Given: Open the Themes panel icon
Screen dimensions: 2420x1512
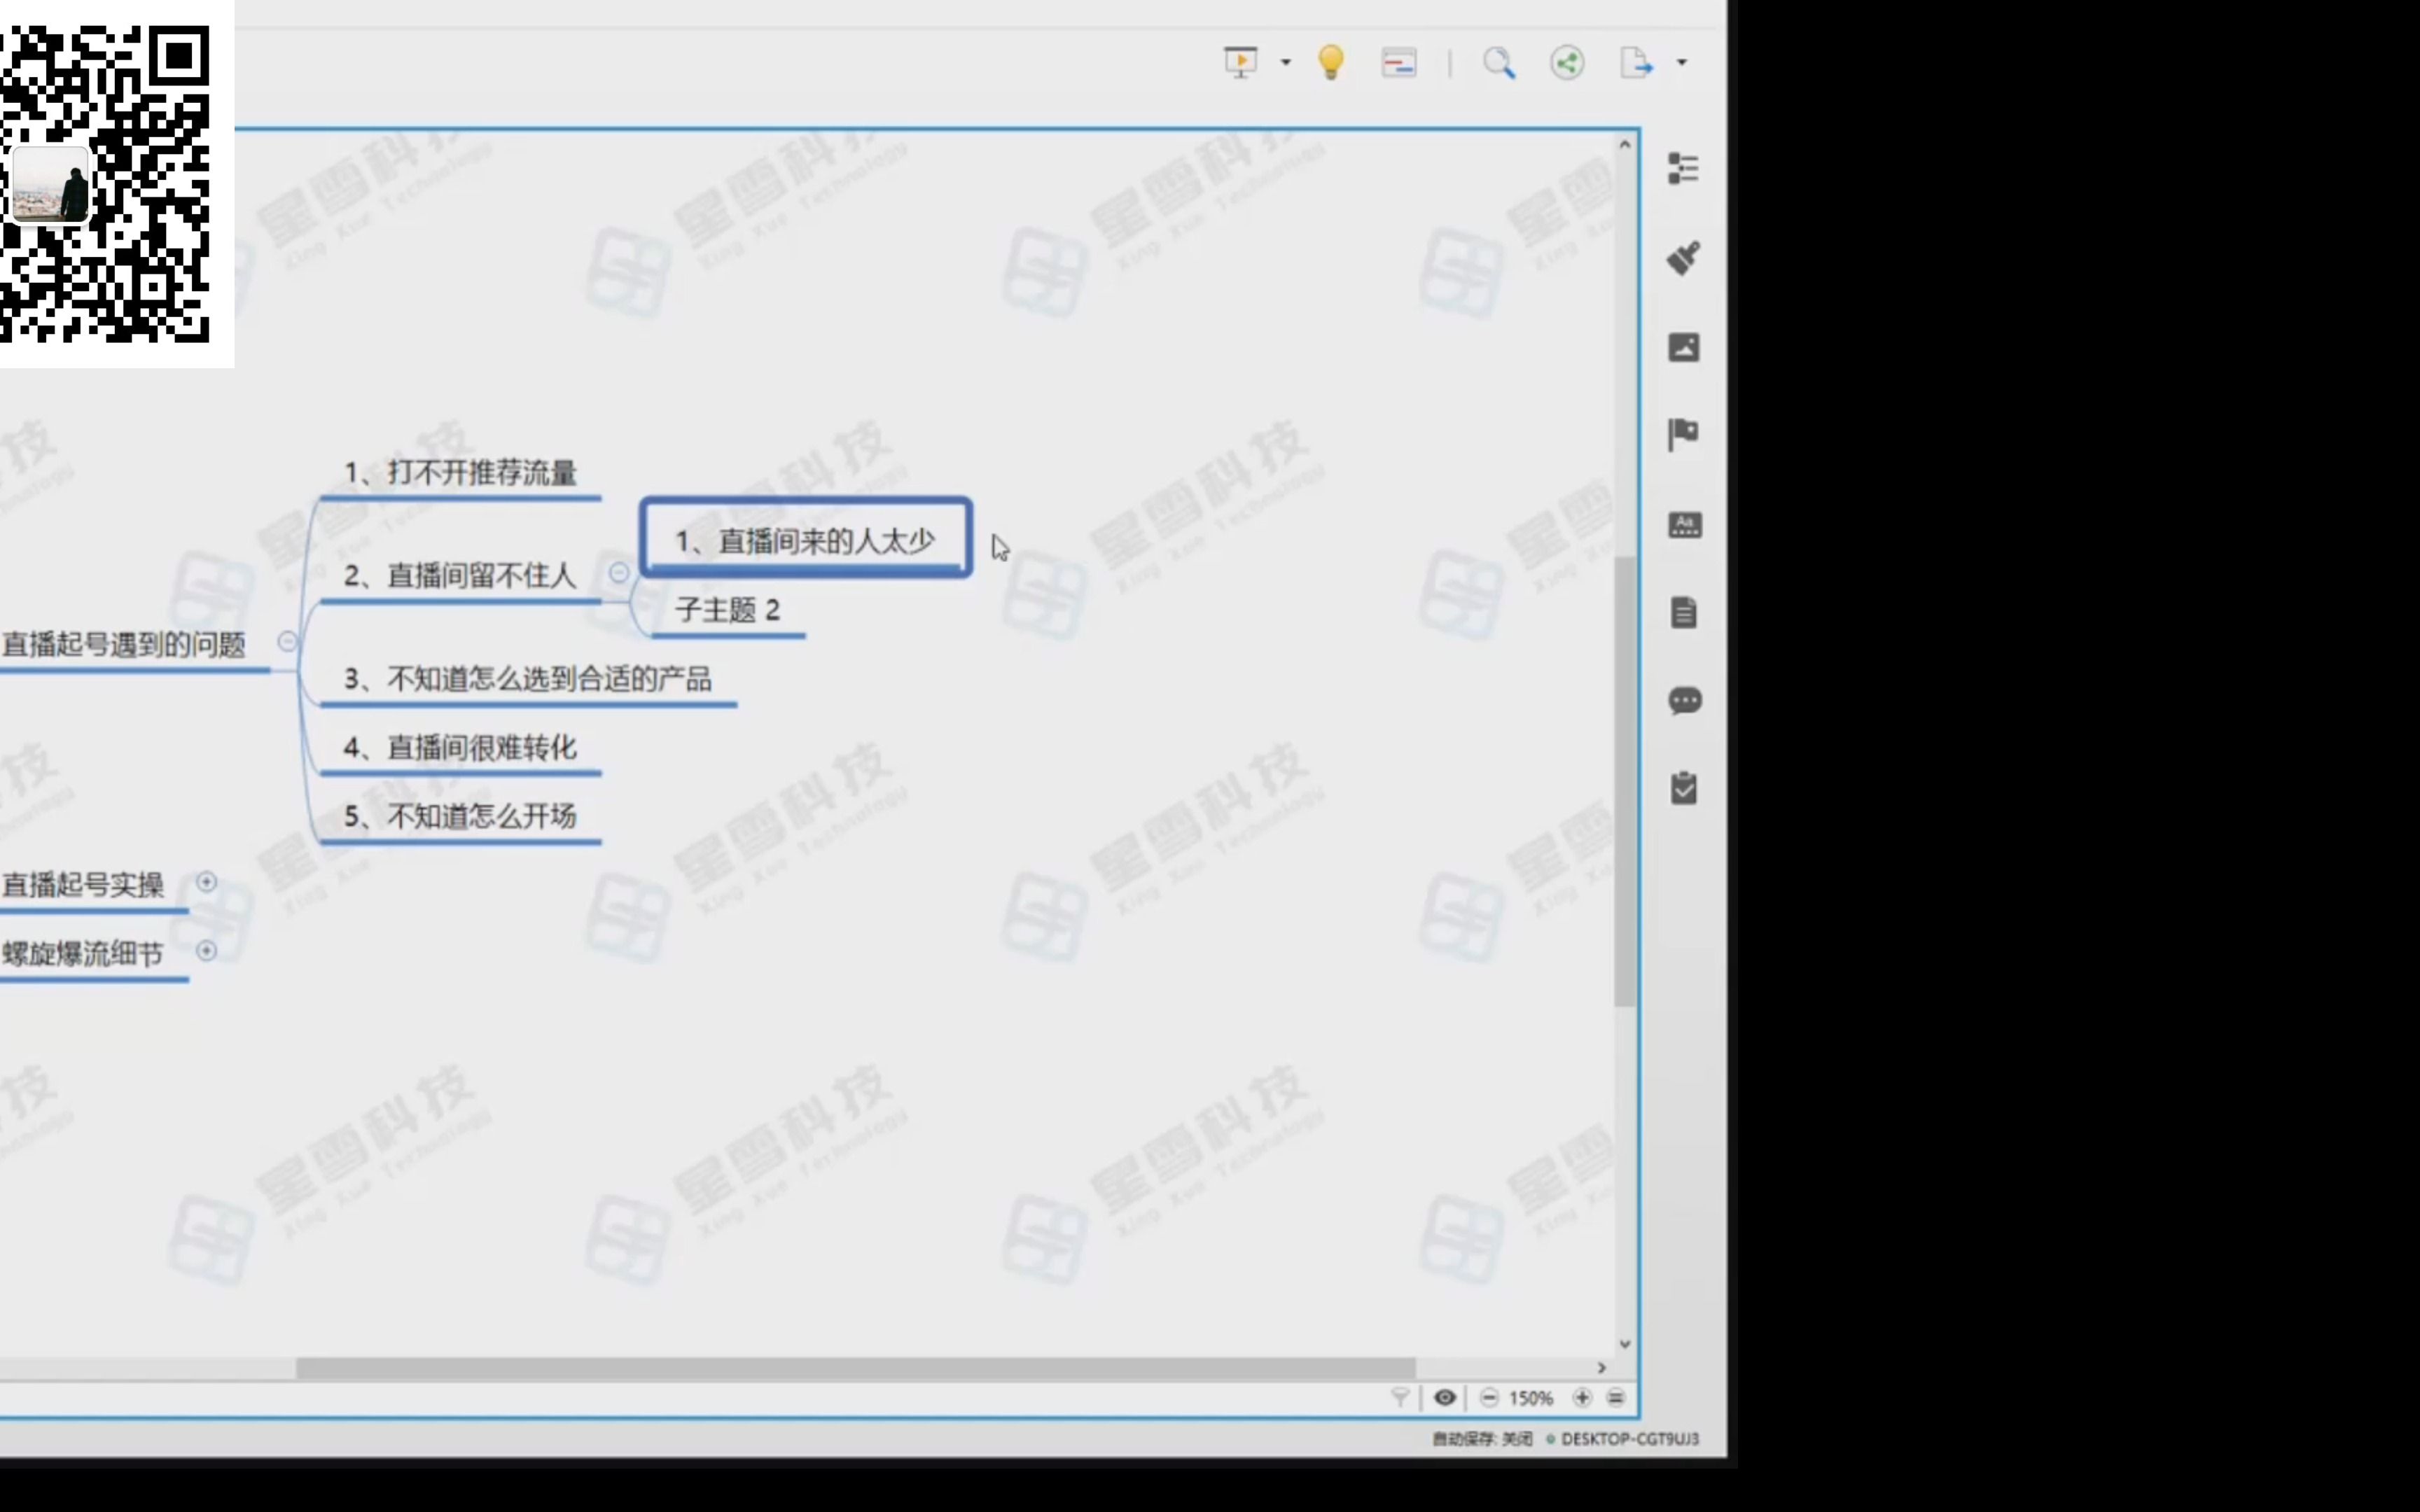Looking at the screenshot, I should pyautogui.click(x=1684, y=524).
